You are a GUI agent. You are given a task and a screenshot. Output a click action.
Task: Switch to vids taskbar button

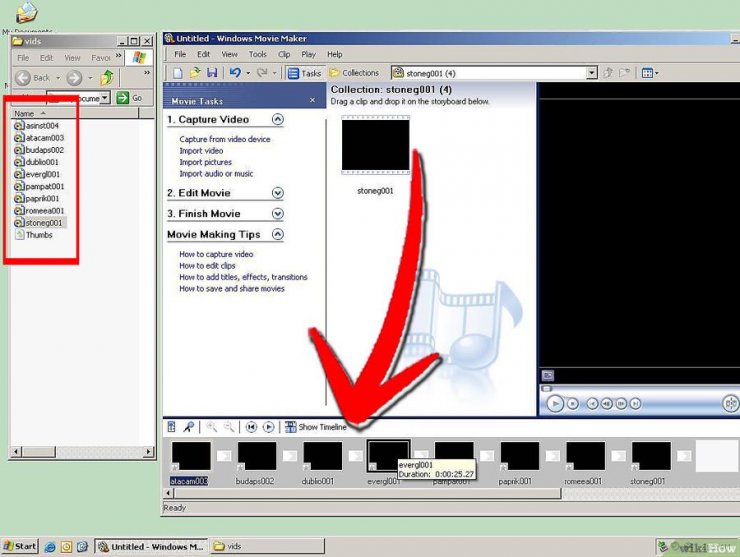point(268,547)
